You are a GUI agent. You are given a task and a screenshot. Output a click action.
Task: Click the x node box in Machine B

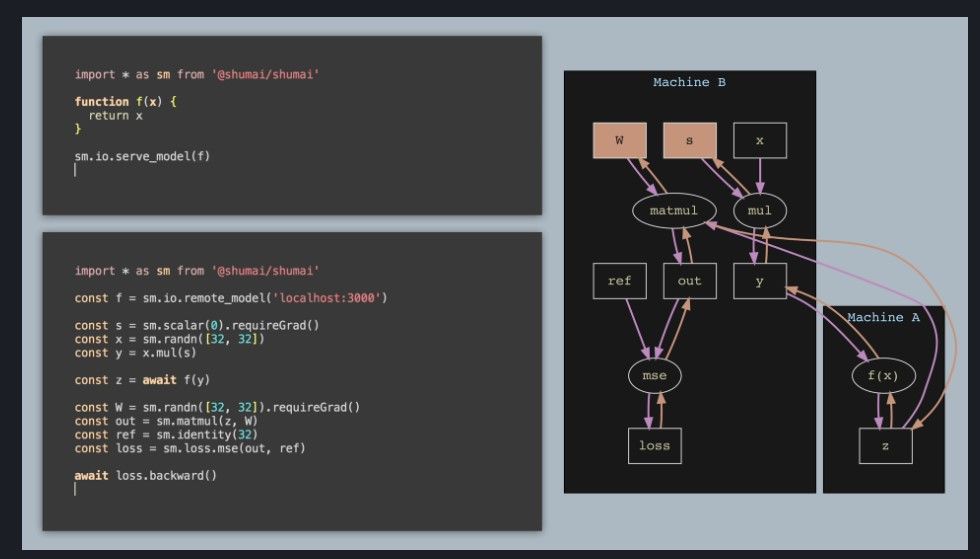coord(760,141)
